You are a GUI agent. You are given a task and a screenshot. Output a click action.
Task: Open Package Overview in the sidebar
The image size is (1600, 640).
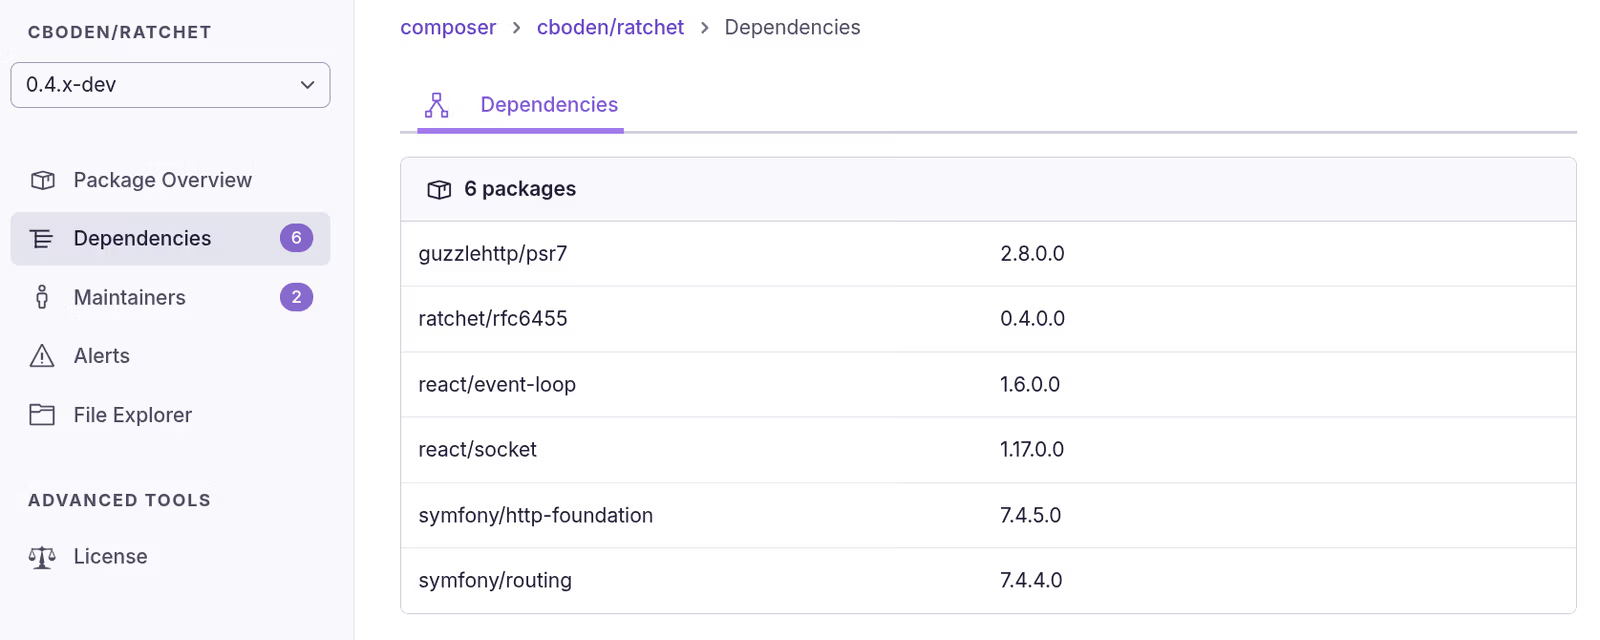162,180
